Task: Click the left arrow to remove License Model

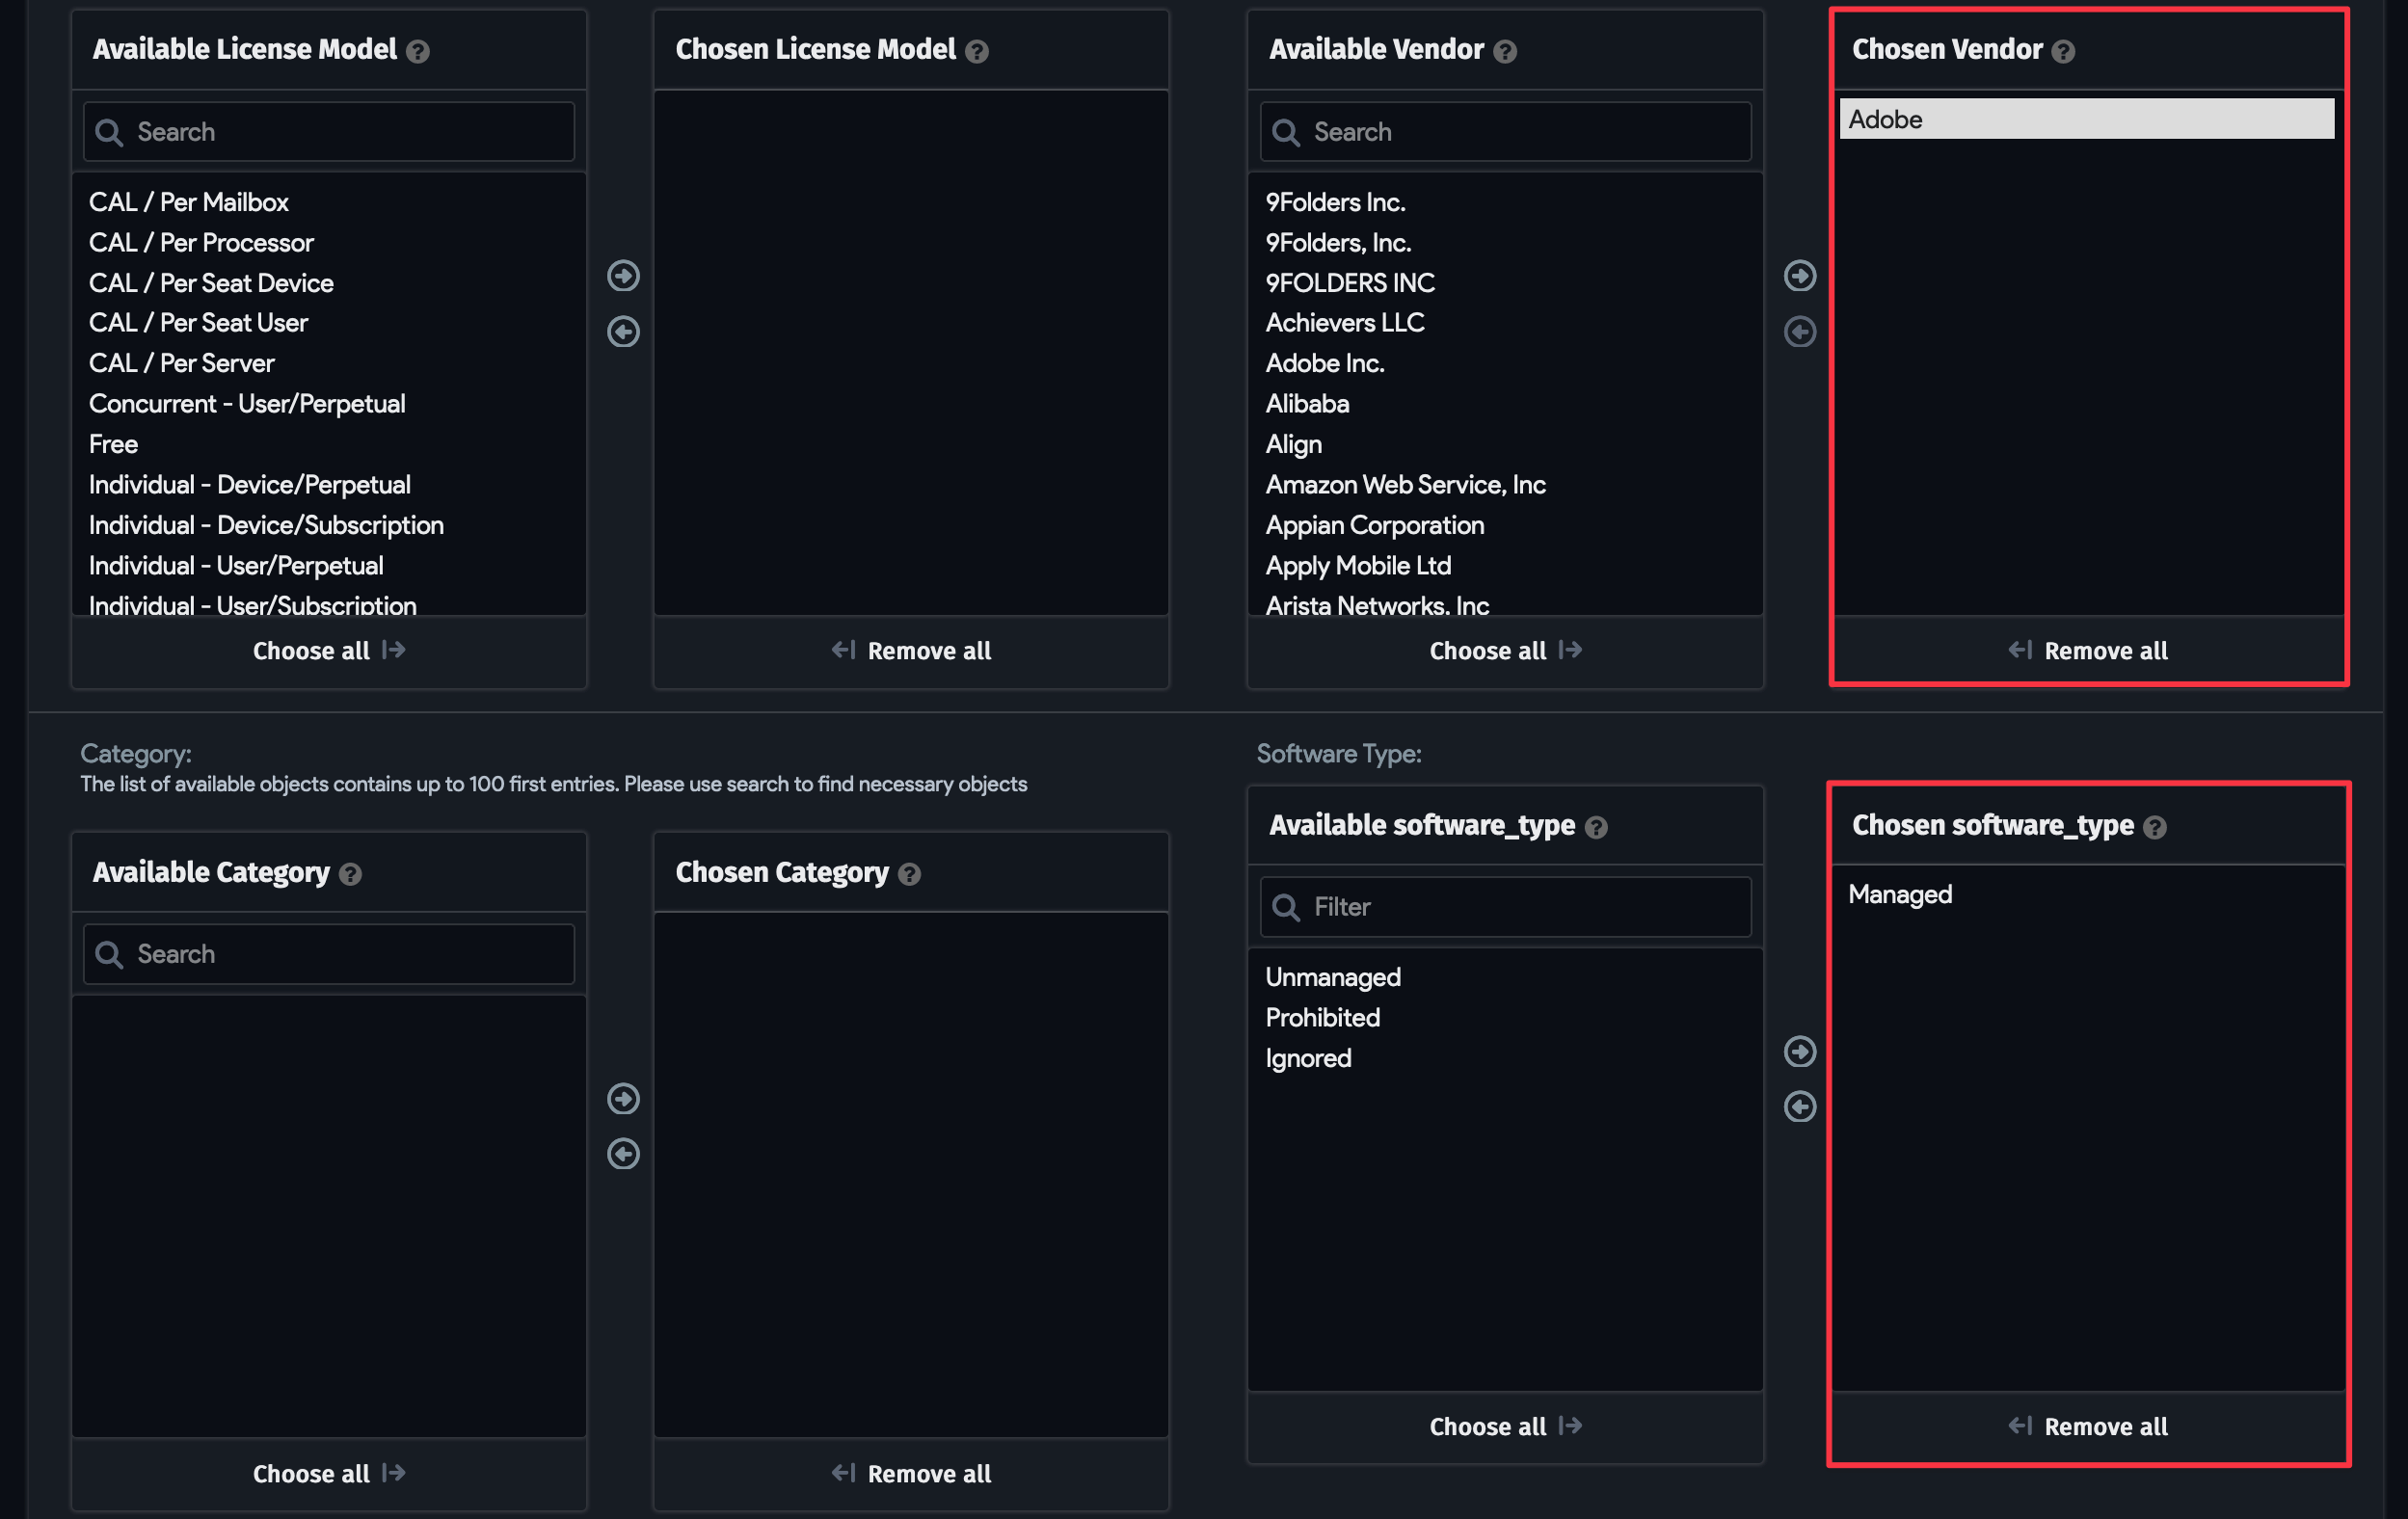Action: pos(623,331)
